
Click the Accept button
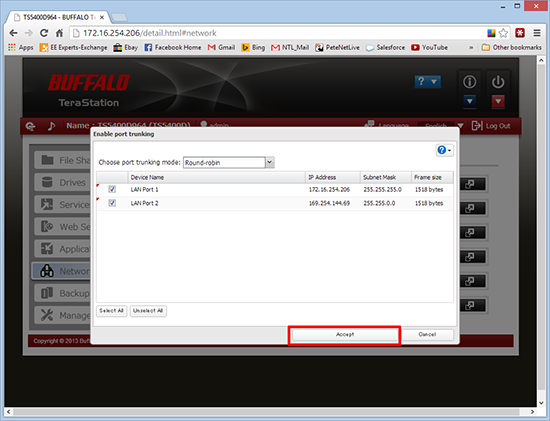pos(345,335)
